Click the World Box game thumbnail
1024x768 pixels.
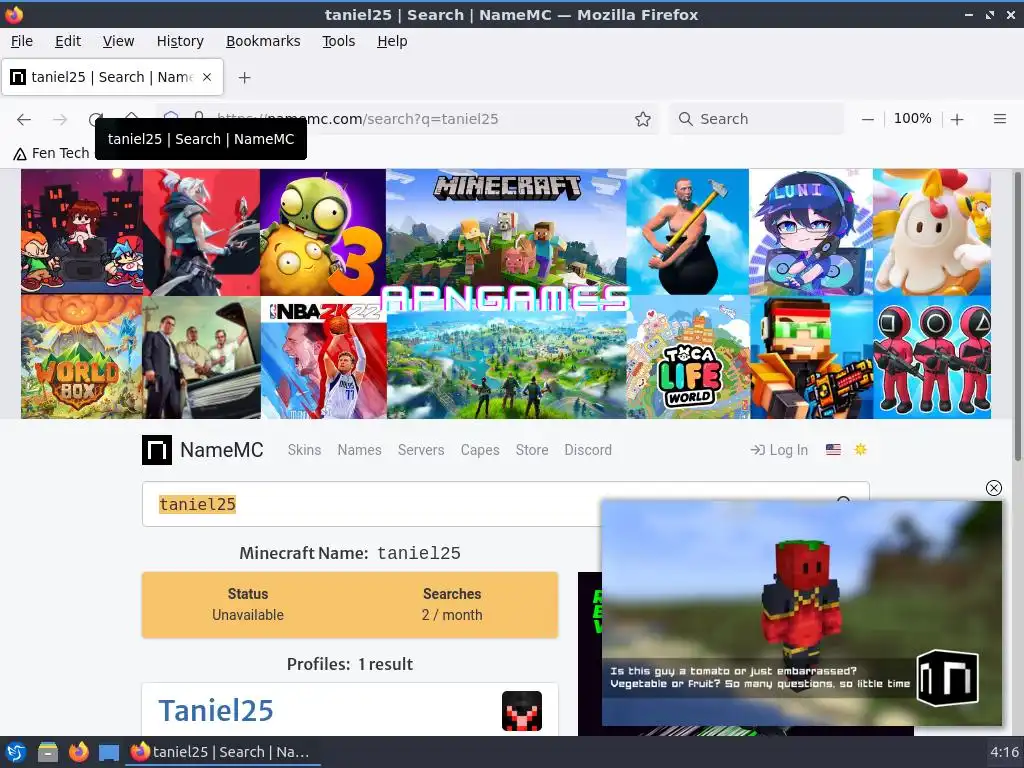(x=82, y=357)
